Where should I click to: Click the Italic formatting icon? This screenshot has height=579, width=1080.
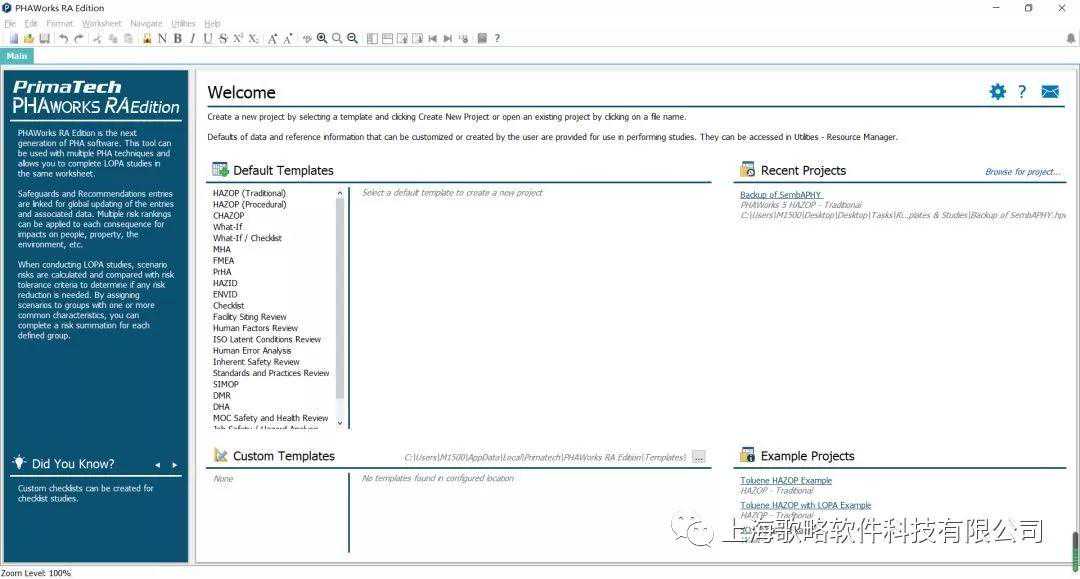[192, 39]
